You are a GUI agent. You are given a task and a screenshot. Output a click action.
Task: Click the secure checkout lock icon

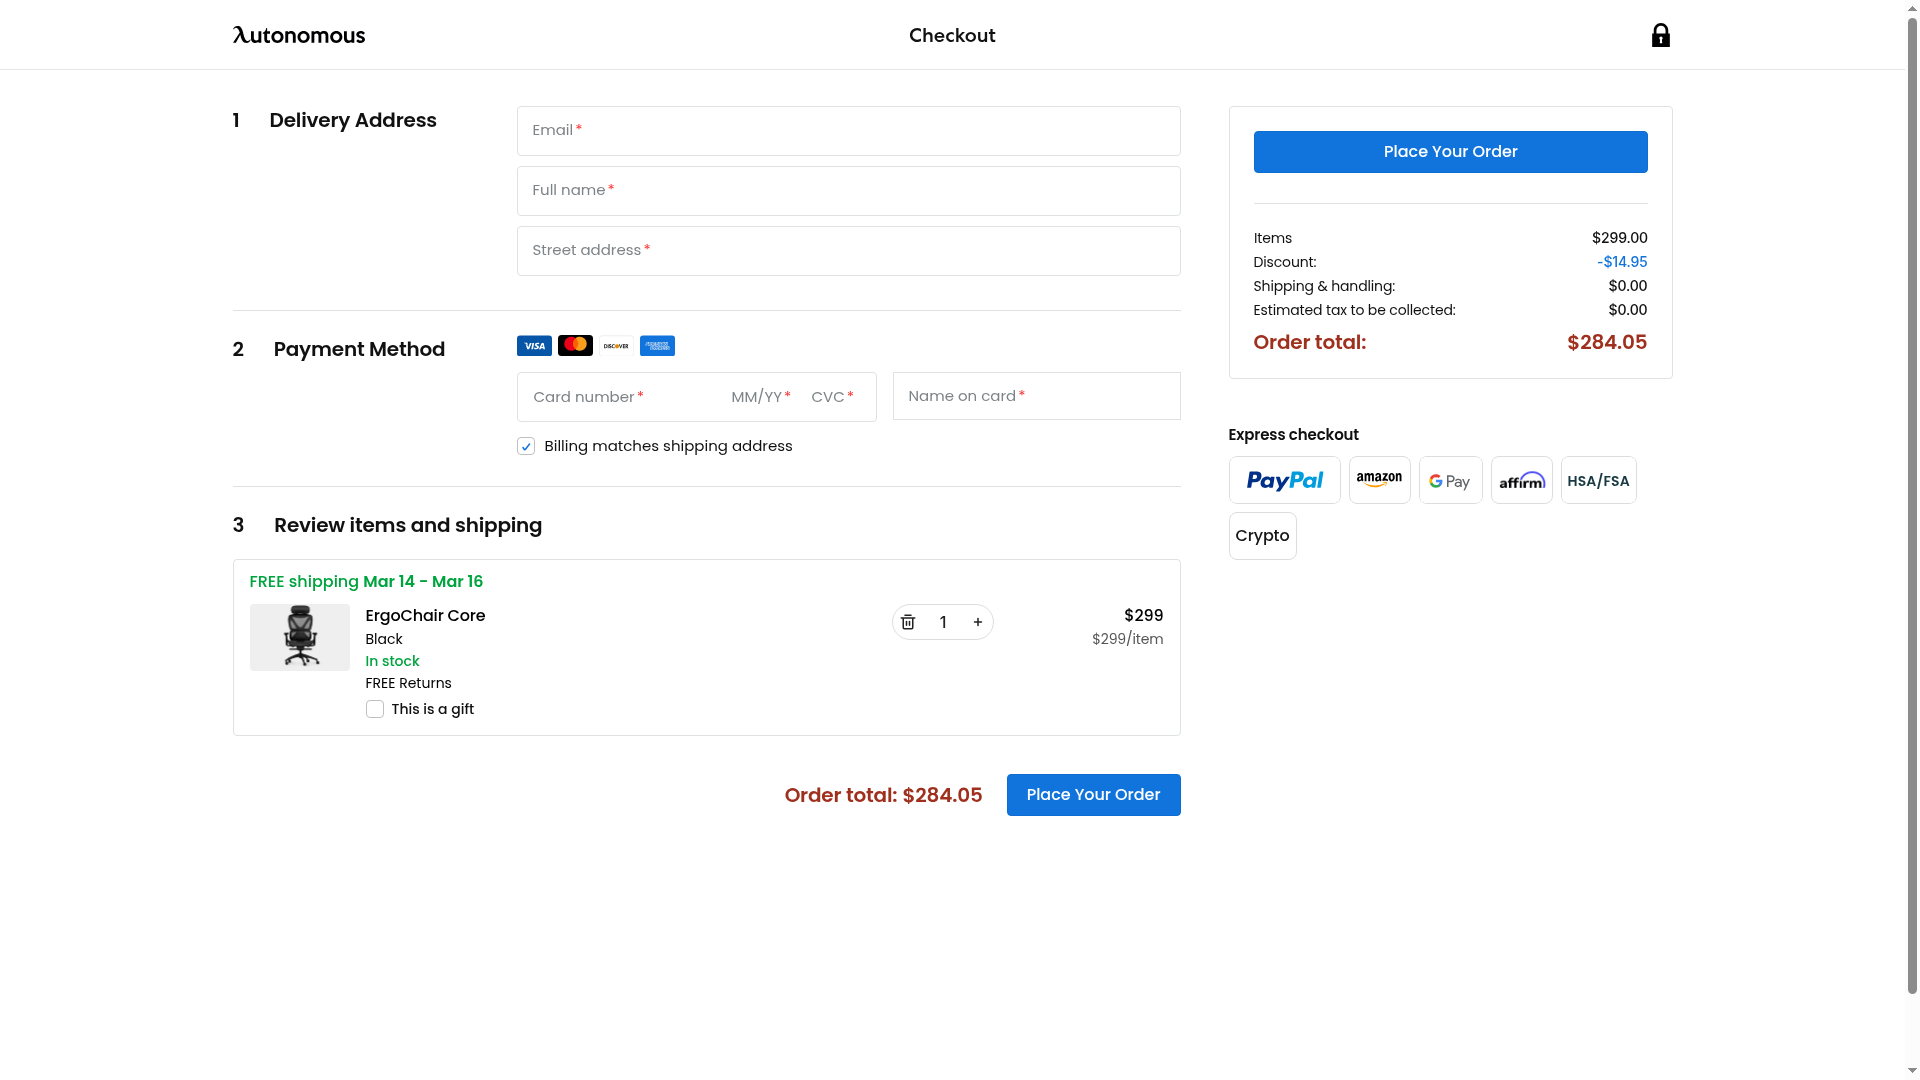(x=1660, y=36)
